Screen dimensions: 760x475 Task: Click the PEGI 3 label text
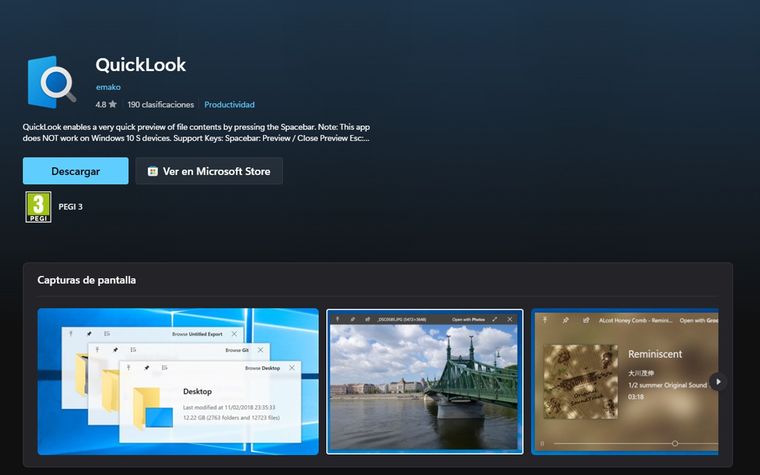[x=70, y=207]
